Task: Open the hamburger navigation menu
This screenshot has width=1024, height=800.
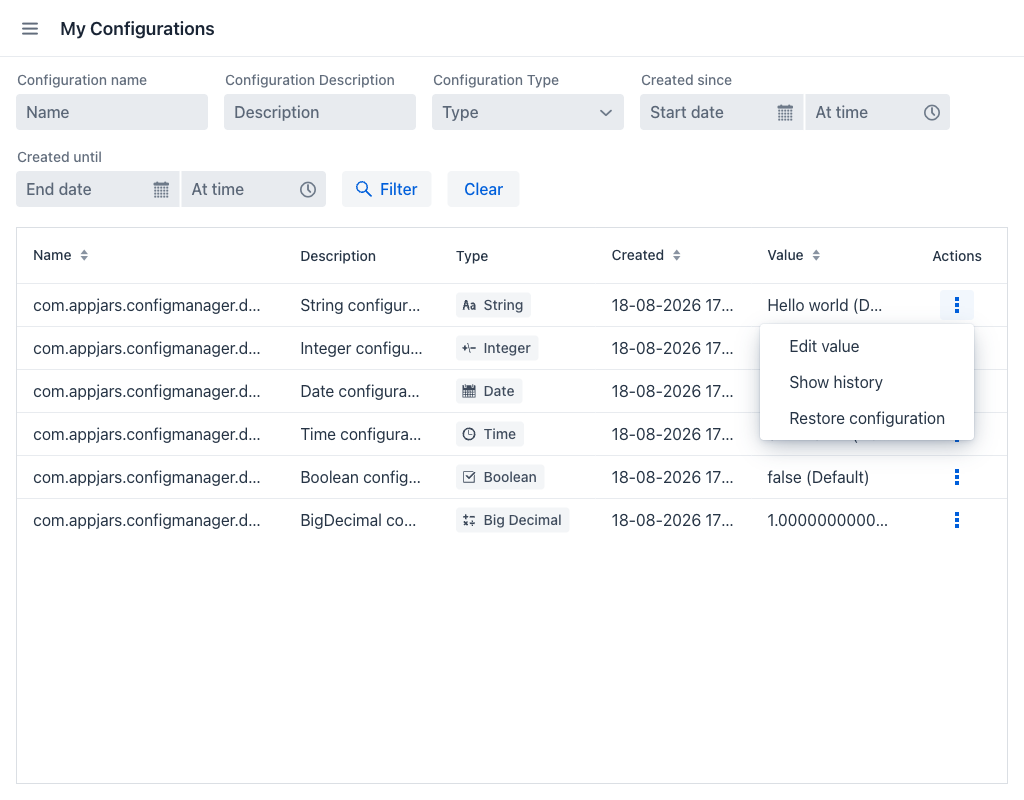Action: [30, 29]
